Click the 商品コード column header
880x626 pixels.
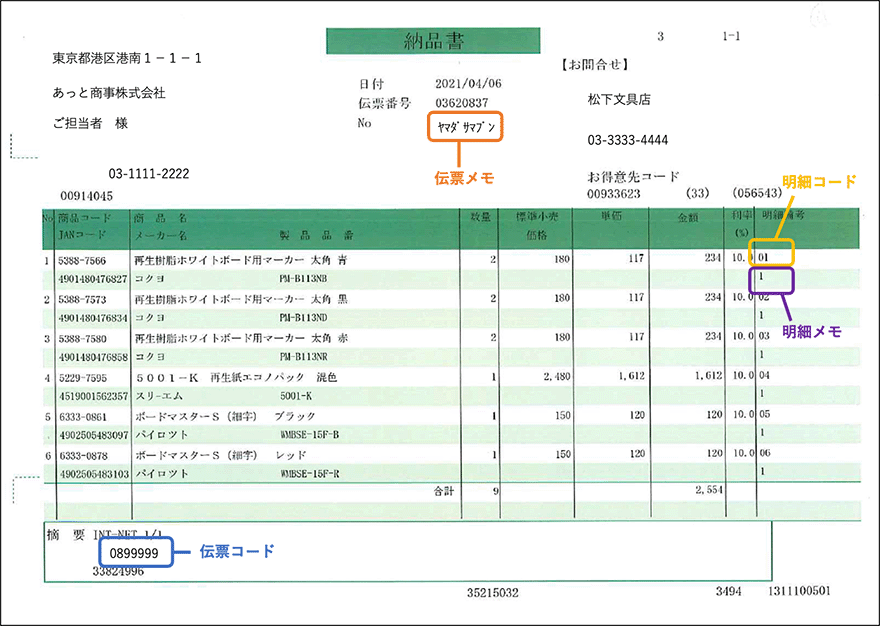(x=84, y=218)
